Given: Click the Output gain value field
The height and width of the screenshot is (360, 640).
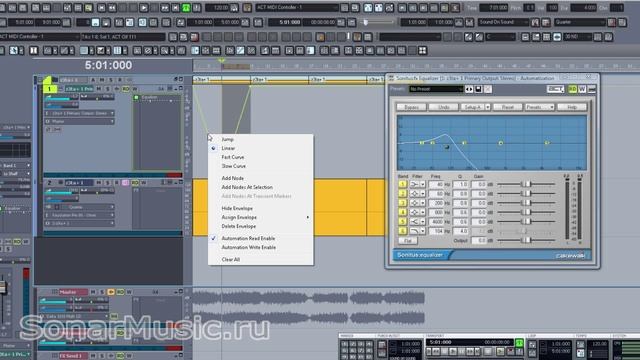Looking at the screenshot, I should 479,240.
